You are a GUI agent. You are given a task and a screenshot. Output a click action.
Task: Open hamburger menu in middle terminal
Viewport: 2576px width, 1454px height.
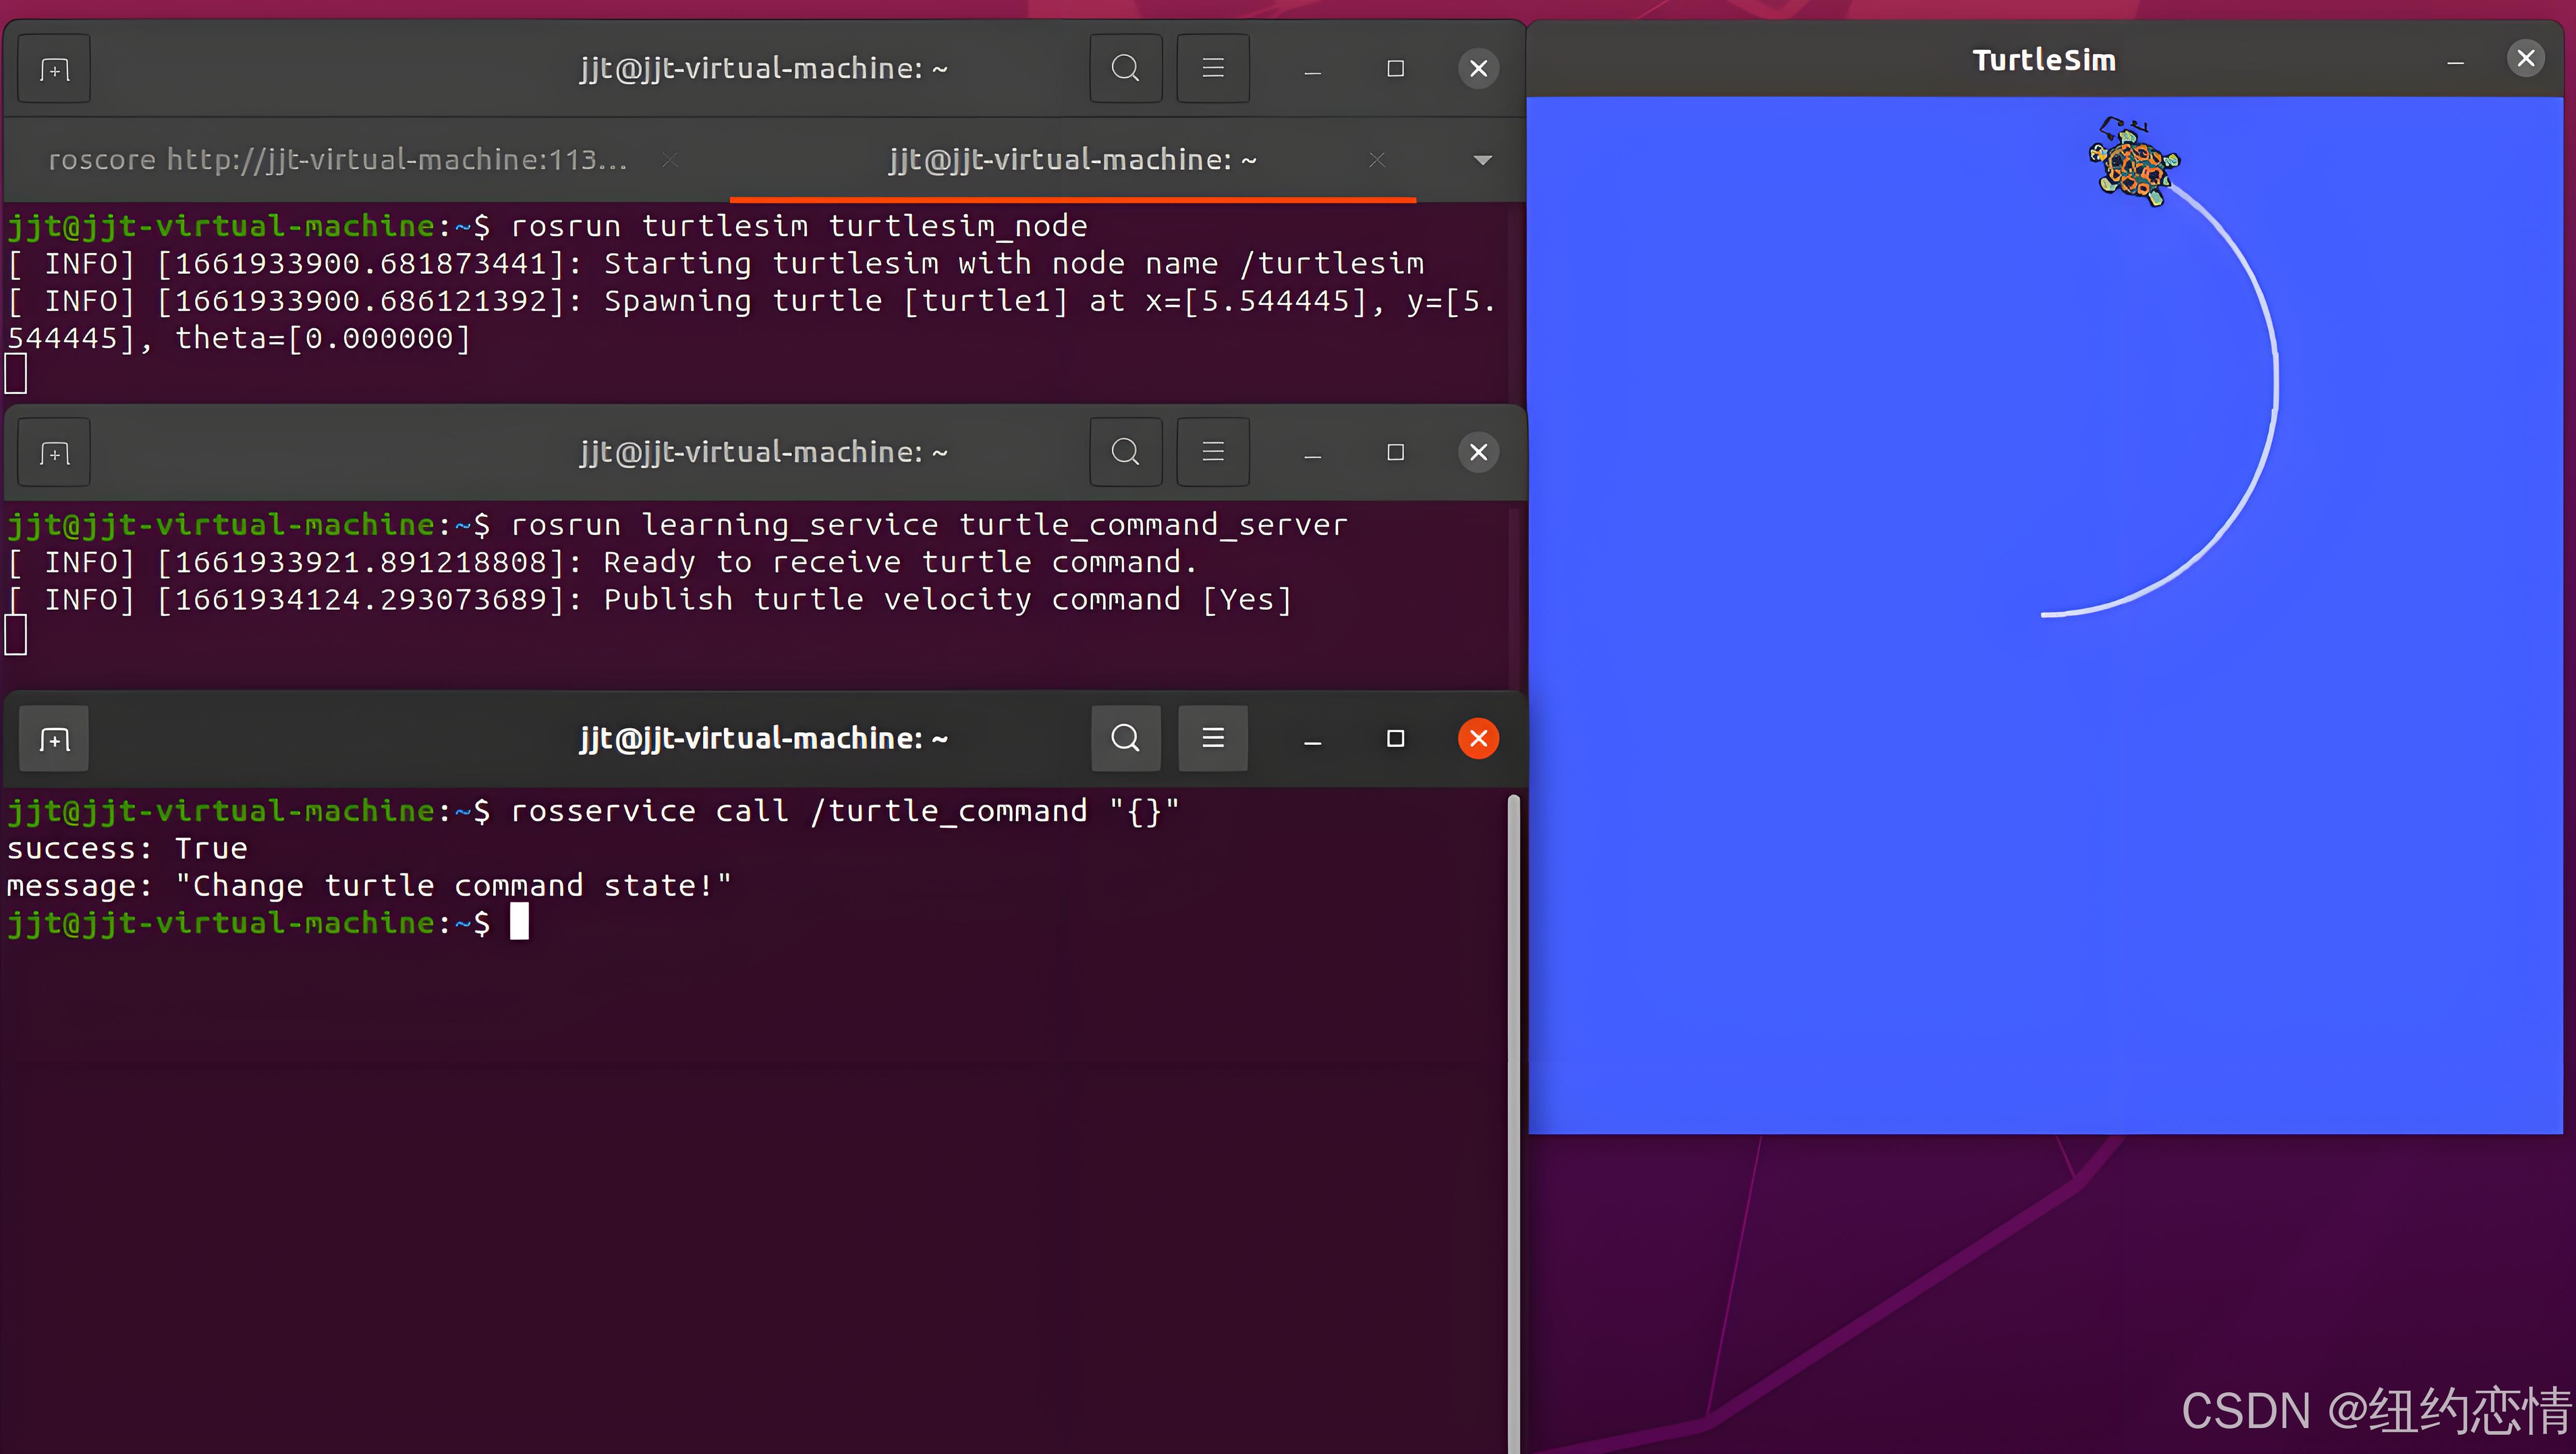[1212, 453]
